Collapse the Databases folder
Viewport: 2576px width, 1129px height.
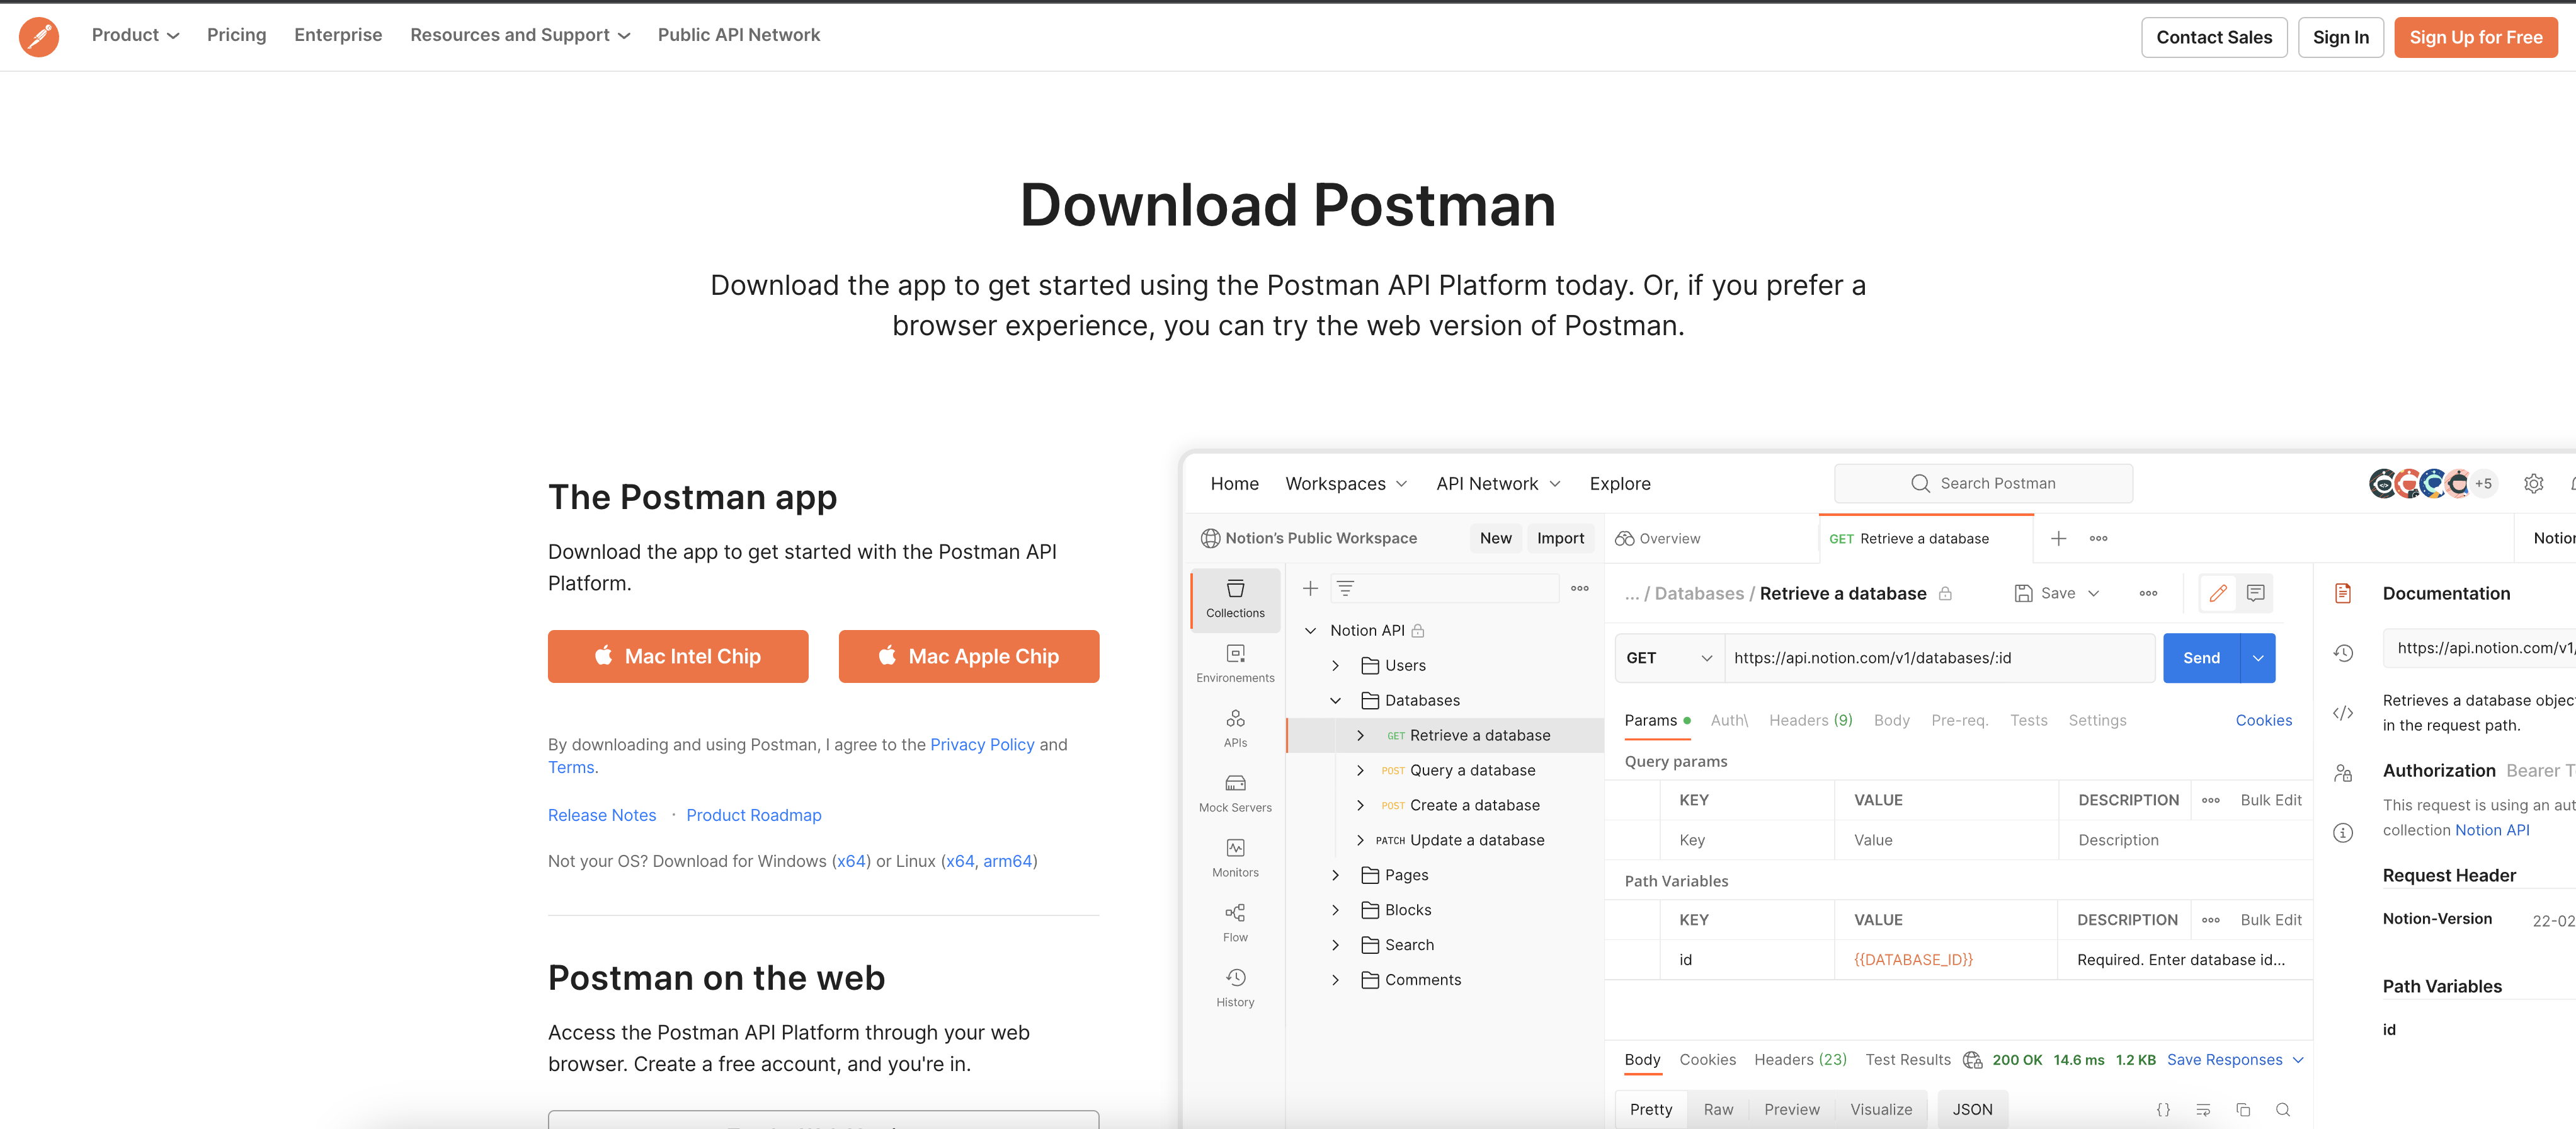point(1335,701)
